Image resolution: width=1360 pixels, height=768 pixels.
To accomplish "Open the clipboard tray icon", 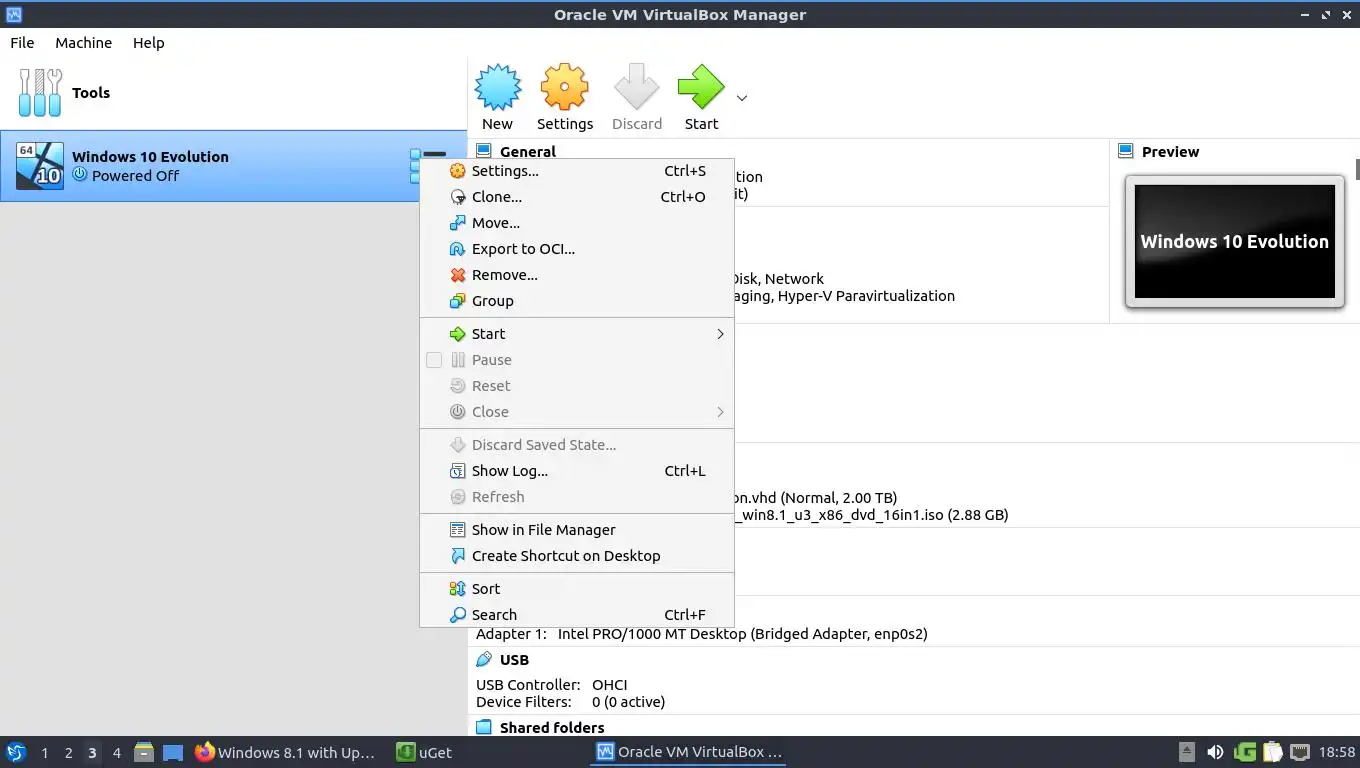I will coord(1272,752).
